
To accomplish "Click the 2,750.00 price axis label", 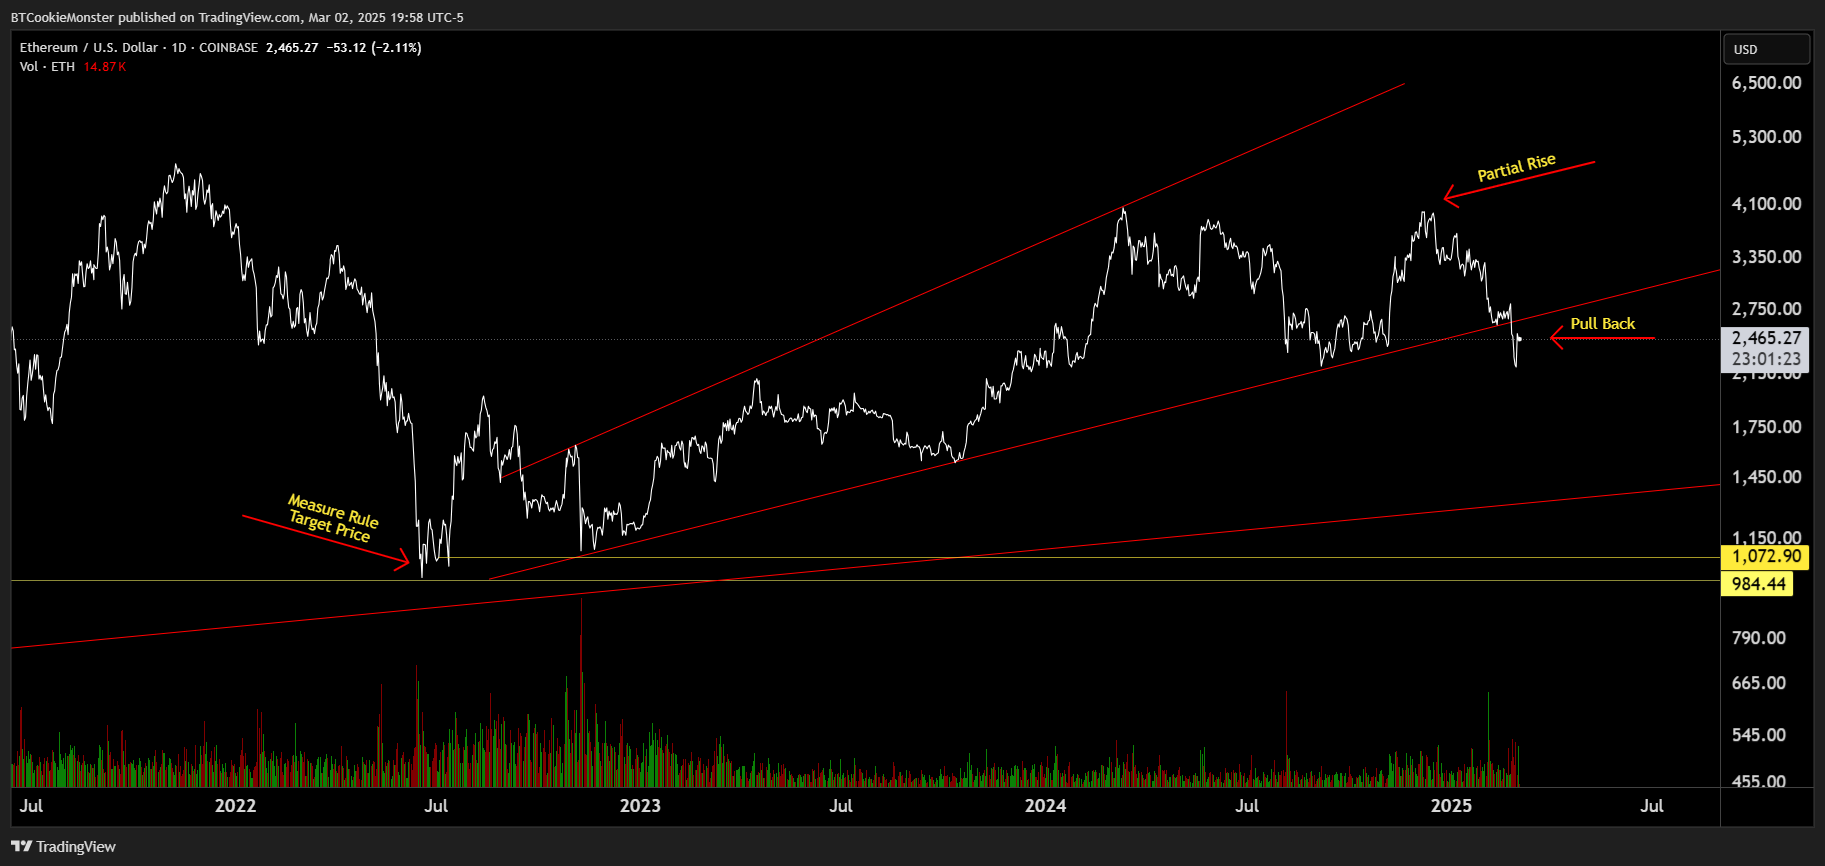I will (1766, 309).
